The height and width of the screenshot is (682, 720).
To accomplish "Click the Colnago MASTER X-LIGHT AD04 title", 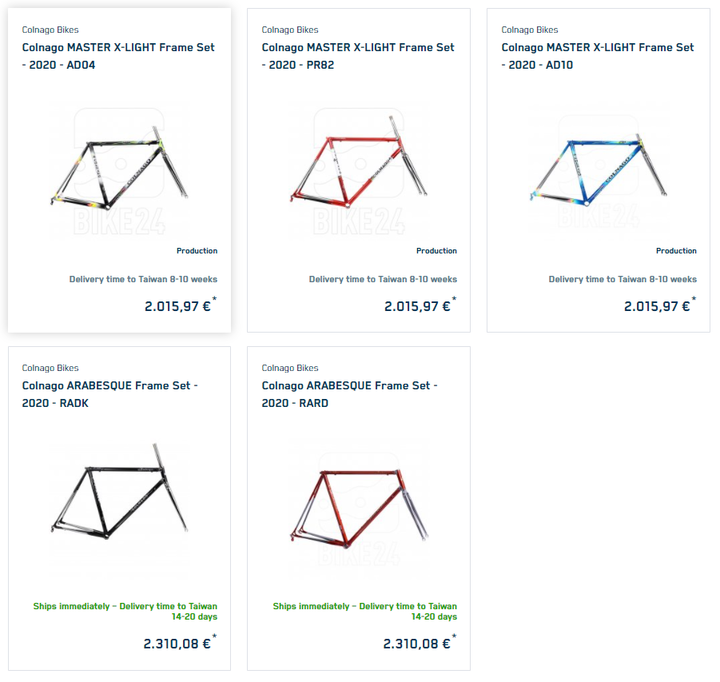I will coord(118,56).
